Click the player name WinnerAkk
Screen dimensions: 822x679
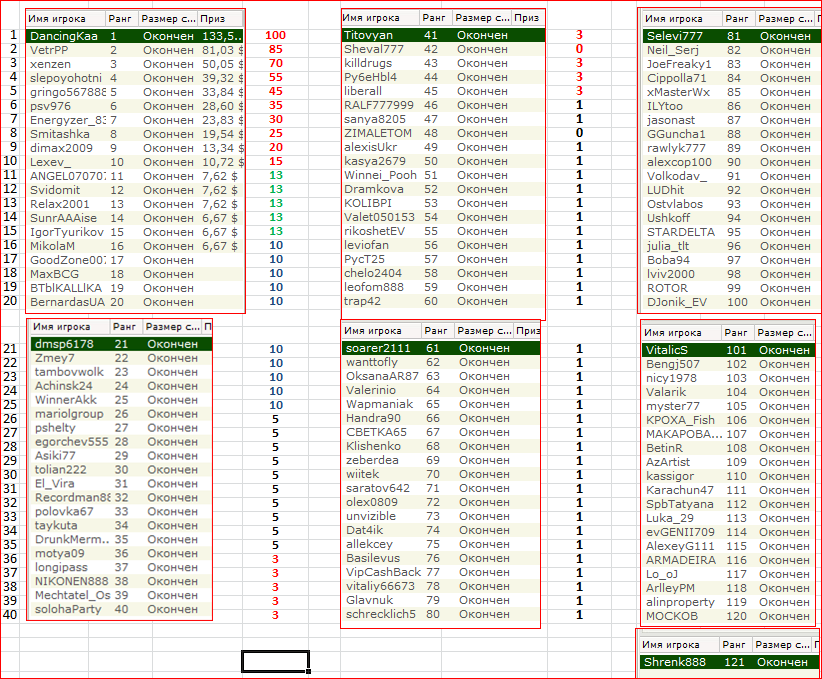(x=66, y=400)
